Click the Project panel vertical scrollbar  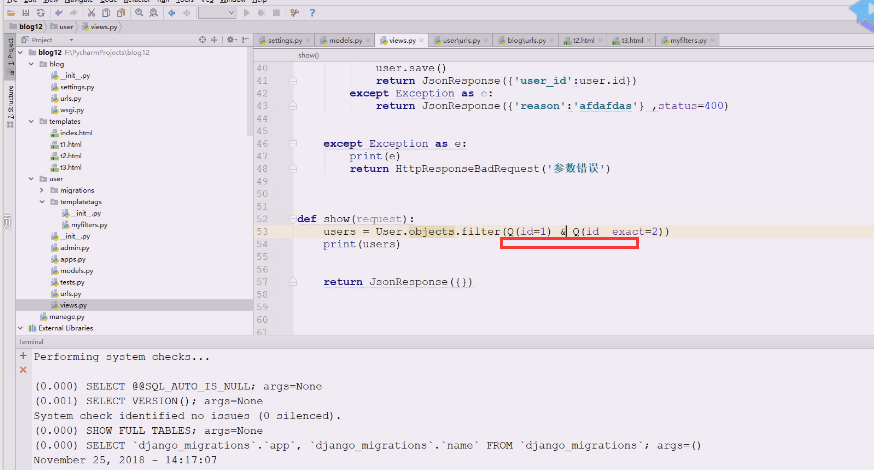pyautogui.click(x=250, y=92)
